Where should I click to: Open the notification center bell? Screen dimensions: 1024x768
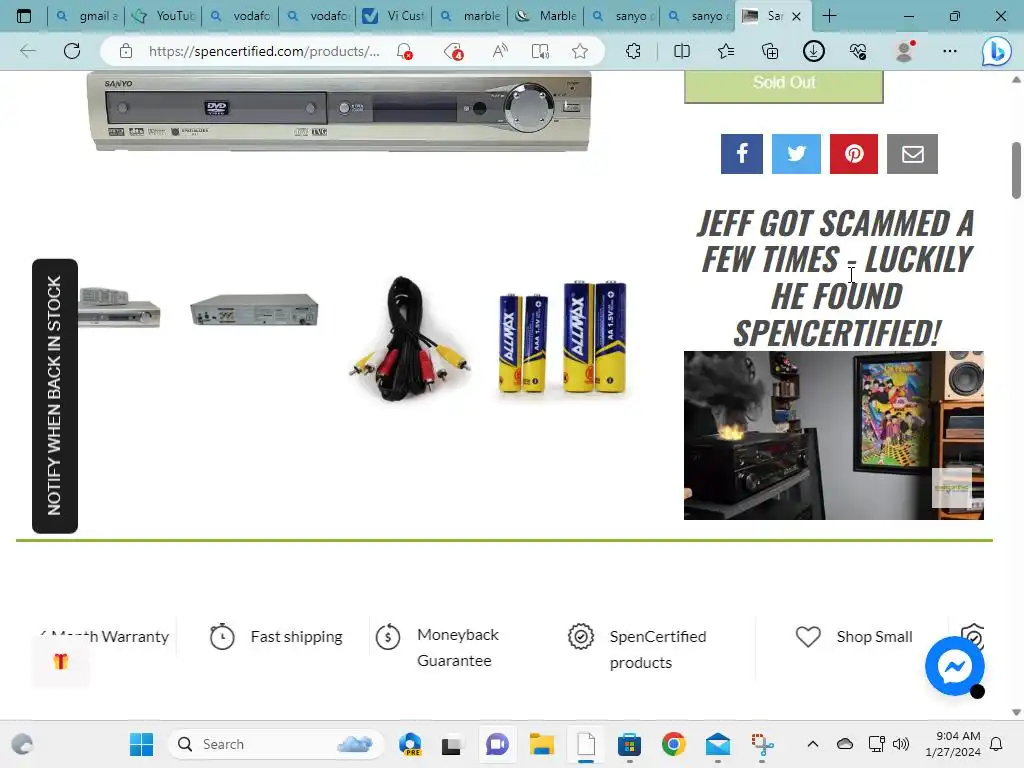(x=996, y=744)
